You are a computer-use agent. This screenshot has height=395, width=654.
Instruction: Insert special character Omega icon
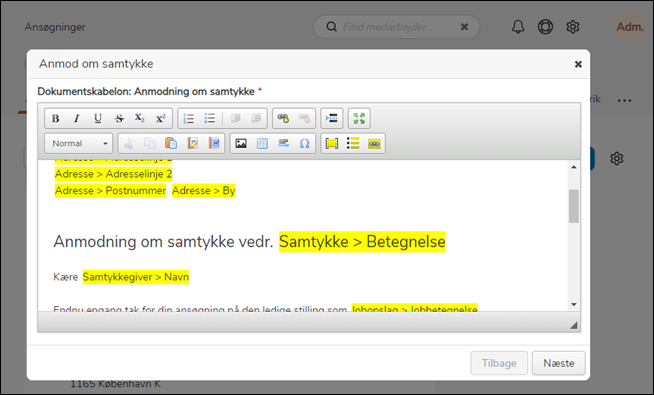(304, 144)
